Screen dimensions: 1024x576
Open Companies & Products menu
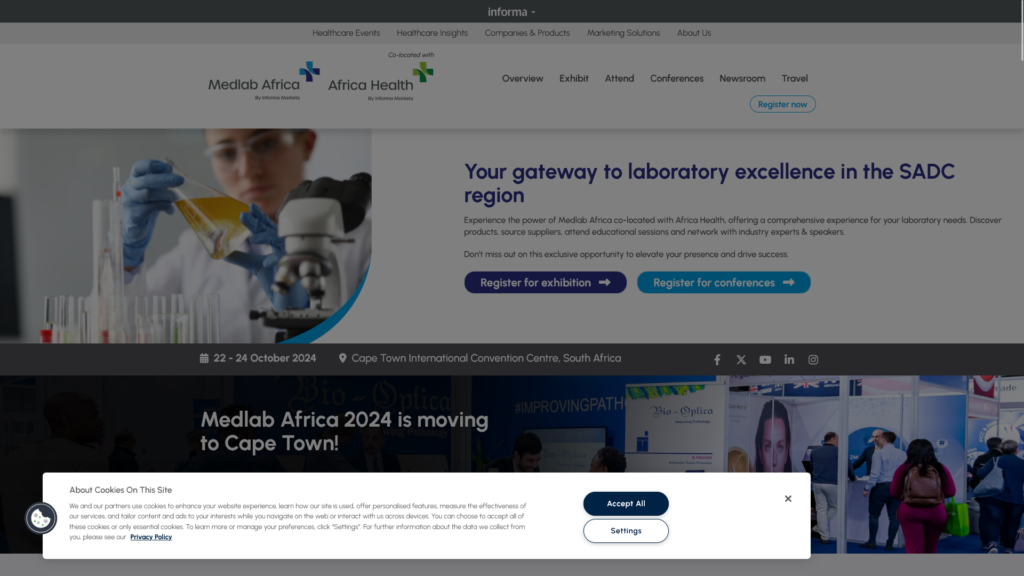527,33
